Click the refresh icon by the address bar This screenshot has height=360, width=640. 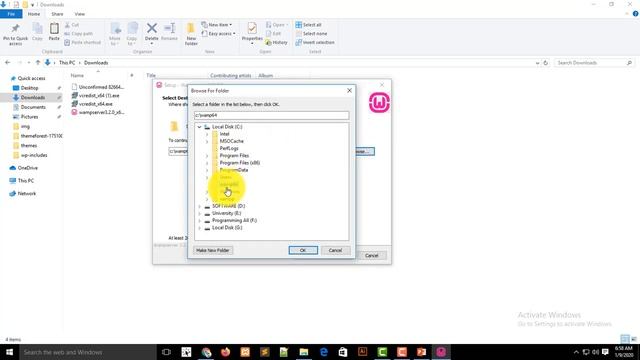pyautogui.click(x=545, y=63)
